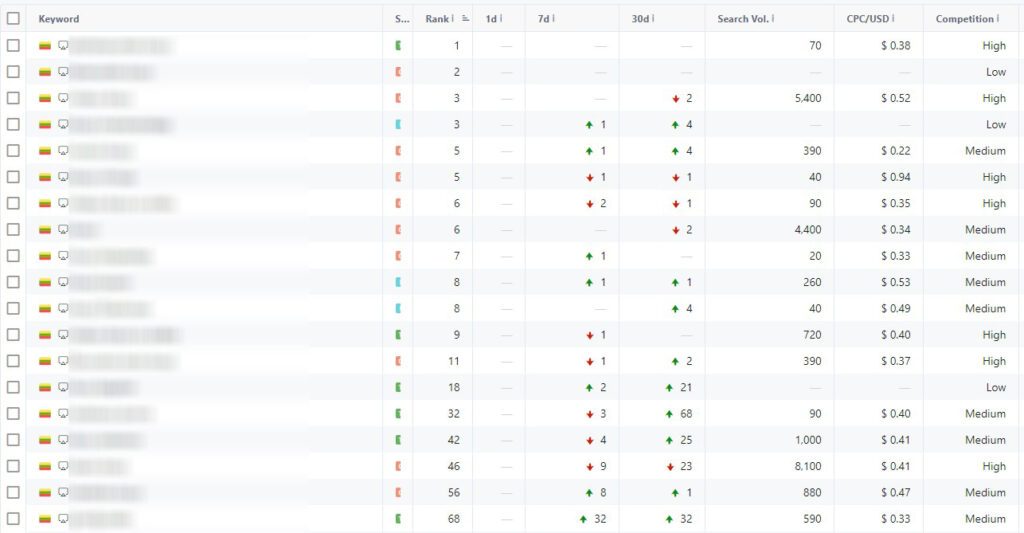Tick the checkbox for rank 46 row
Viewport: 1024px width, 533px height.
13,466
